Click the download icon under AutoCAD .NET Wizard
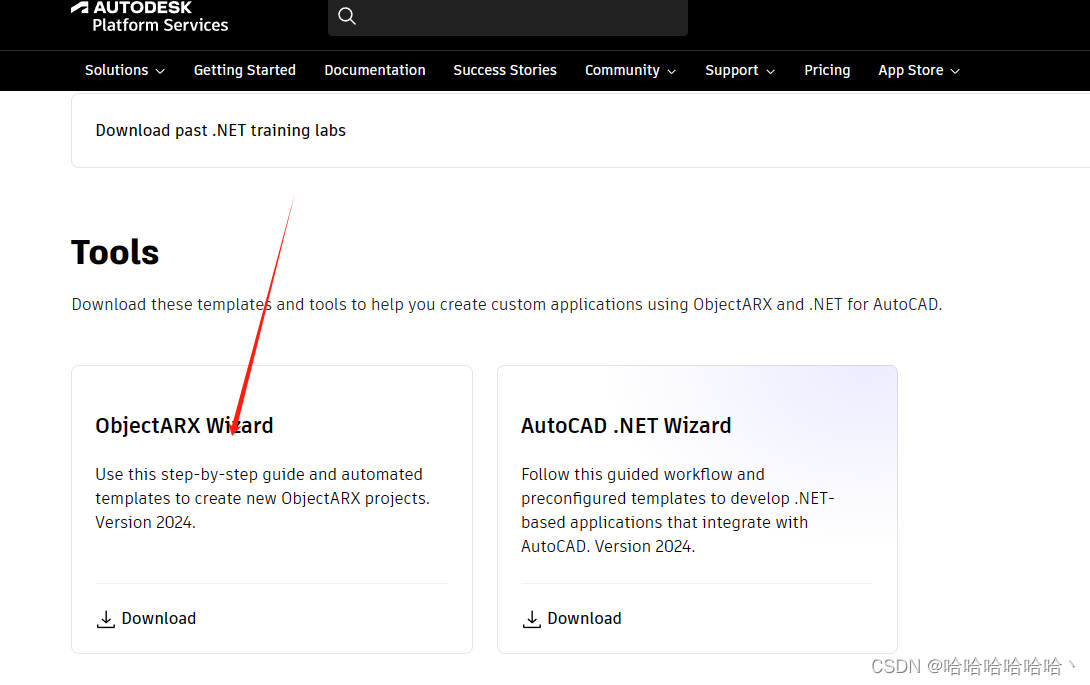1090x685 pixels. 532,619
